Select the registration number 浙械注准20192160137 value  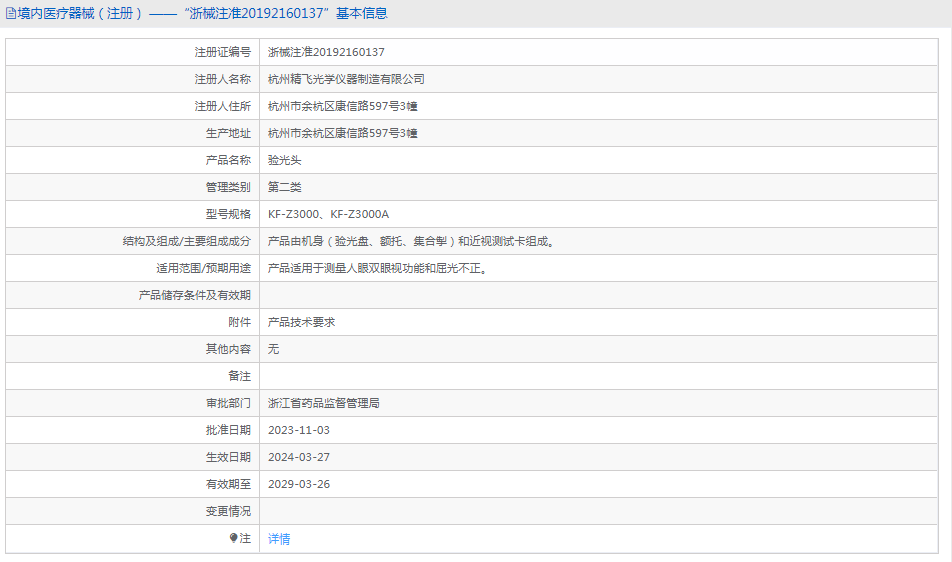(326, 52)
